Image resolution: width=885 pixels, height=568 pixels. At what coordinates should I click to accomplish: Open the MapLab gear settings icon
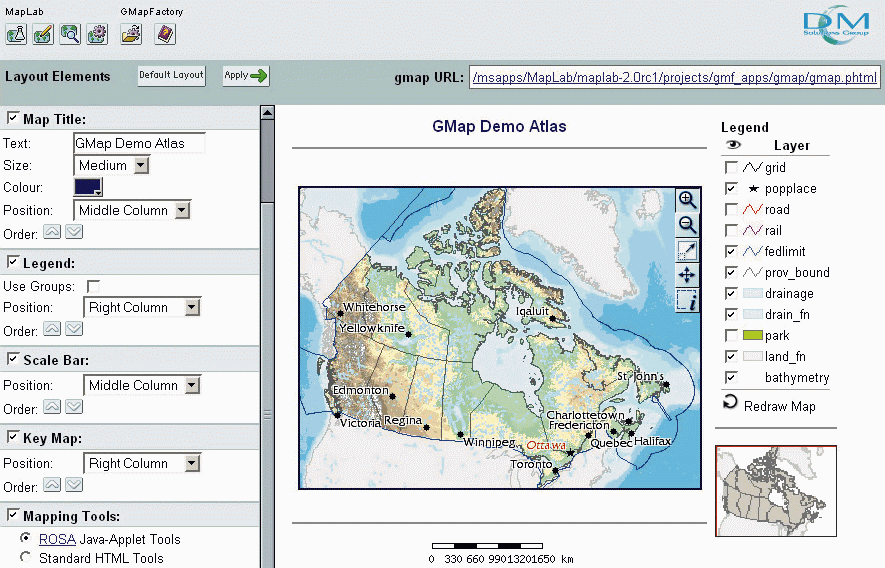(x=97, y=34)
